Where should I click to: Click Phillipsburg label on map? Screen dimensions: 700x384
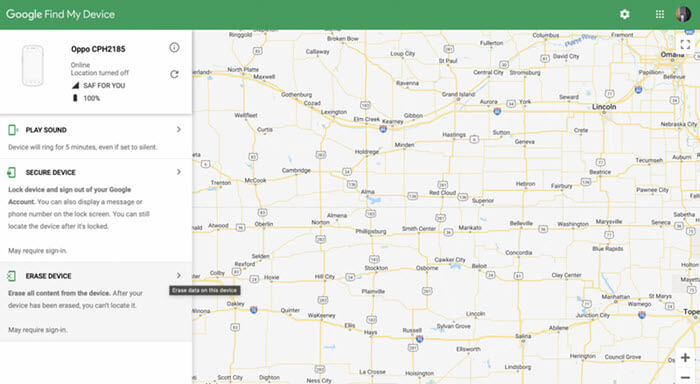coord(371,231)
